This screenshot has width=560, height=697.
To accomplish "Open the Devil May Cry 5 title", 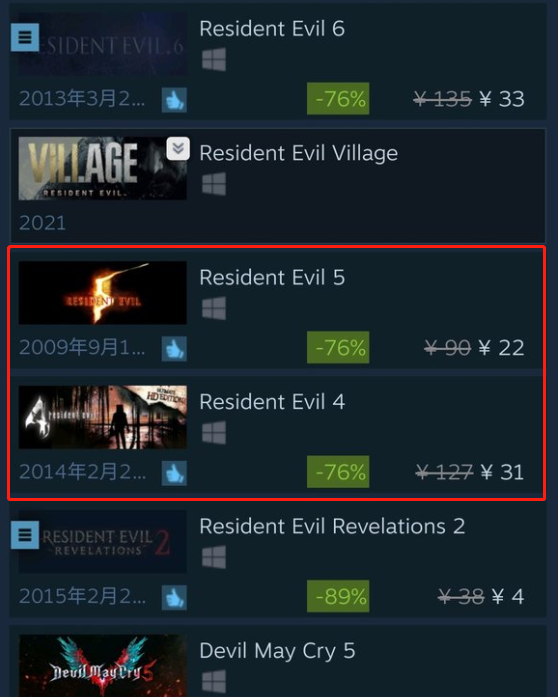I will click(277, 651).
